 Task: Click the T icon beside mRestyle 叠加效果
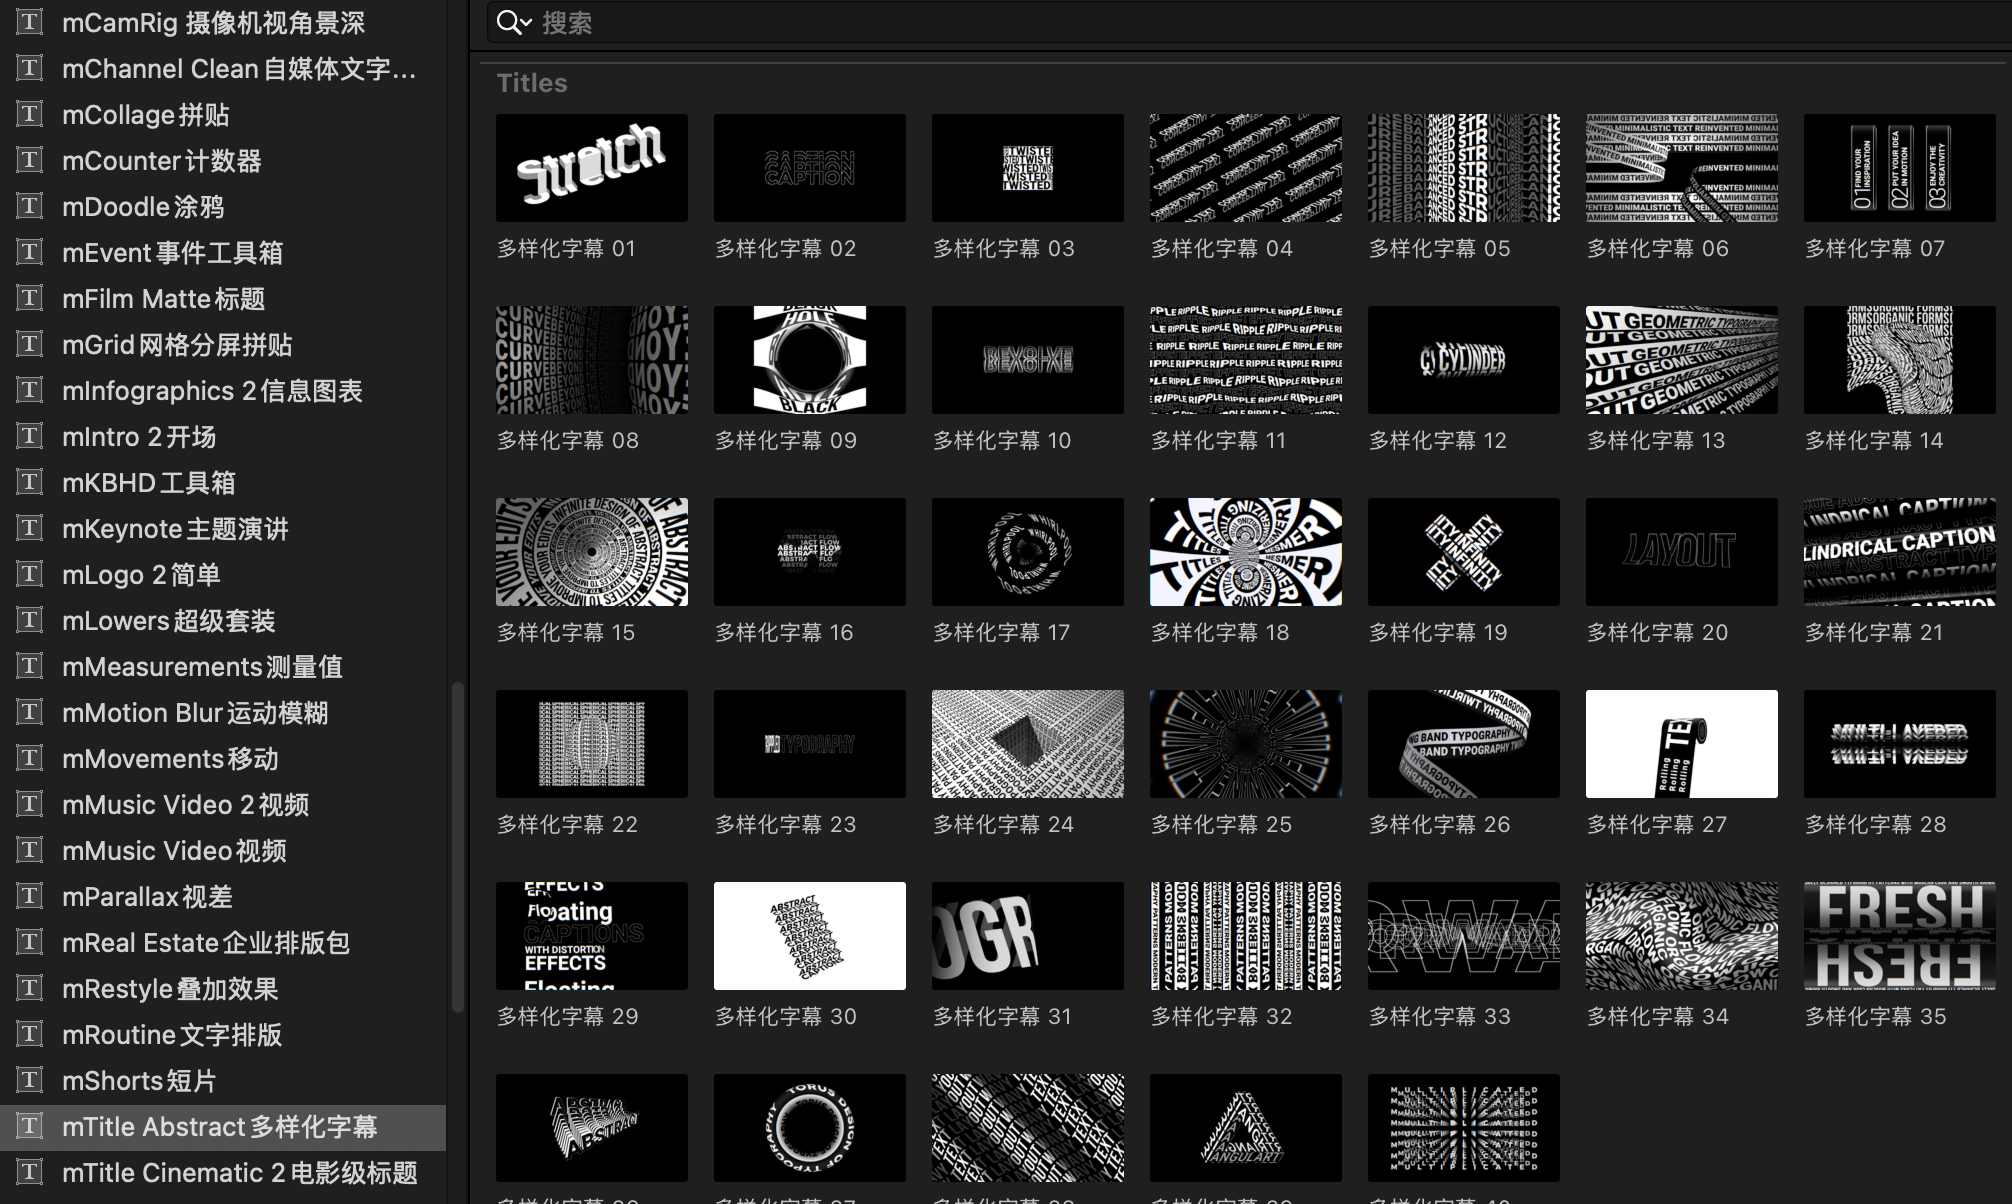tap(30, 988)
